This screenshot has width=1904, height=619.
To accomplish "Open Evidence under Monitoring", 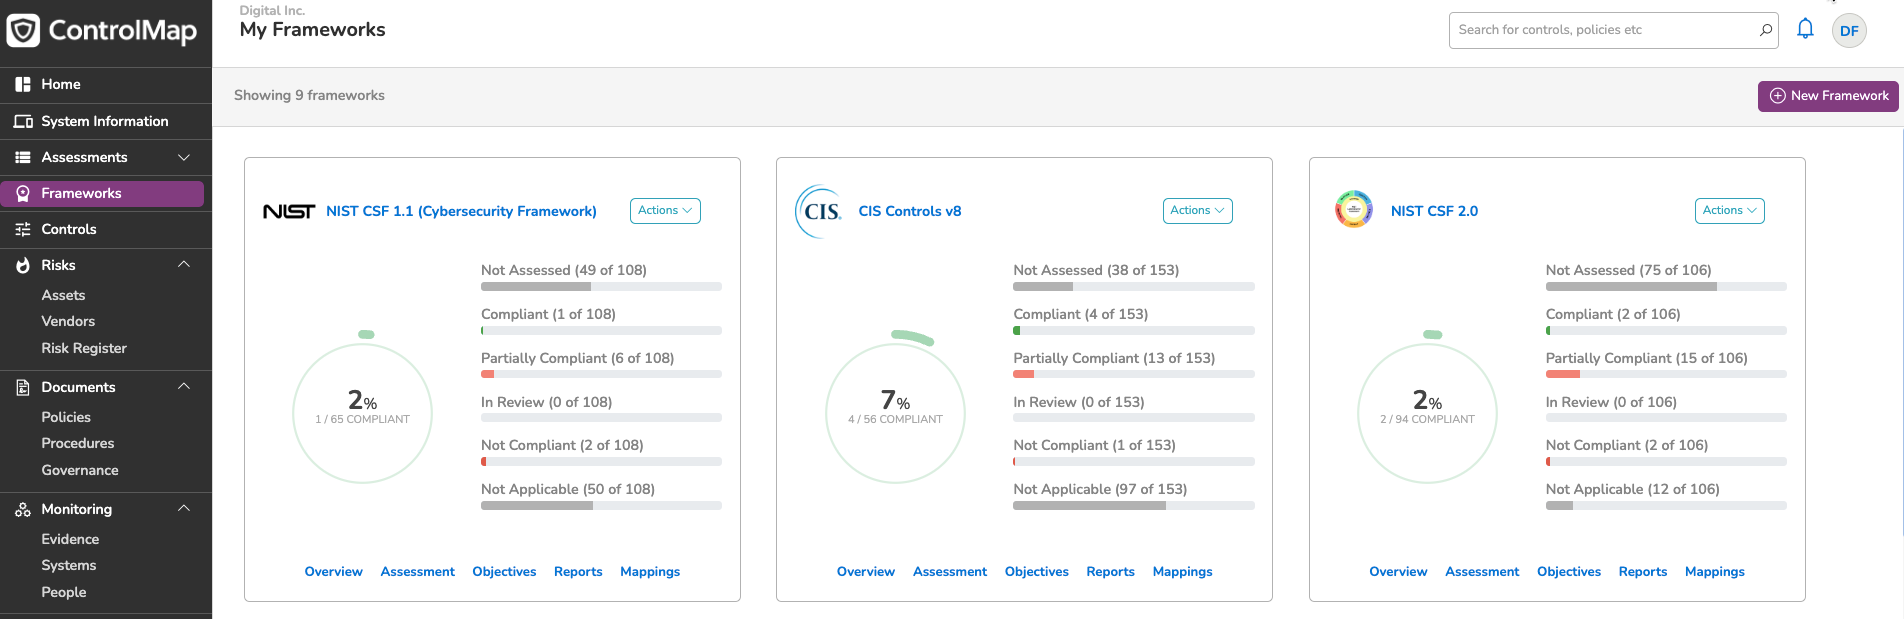I will [x=70, y=539].
